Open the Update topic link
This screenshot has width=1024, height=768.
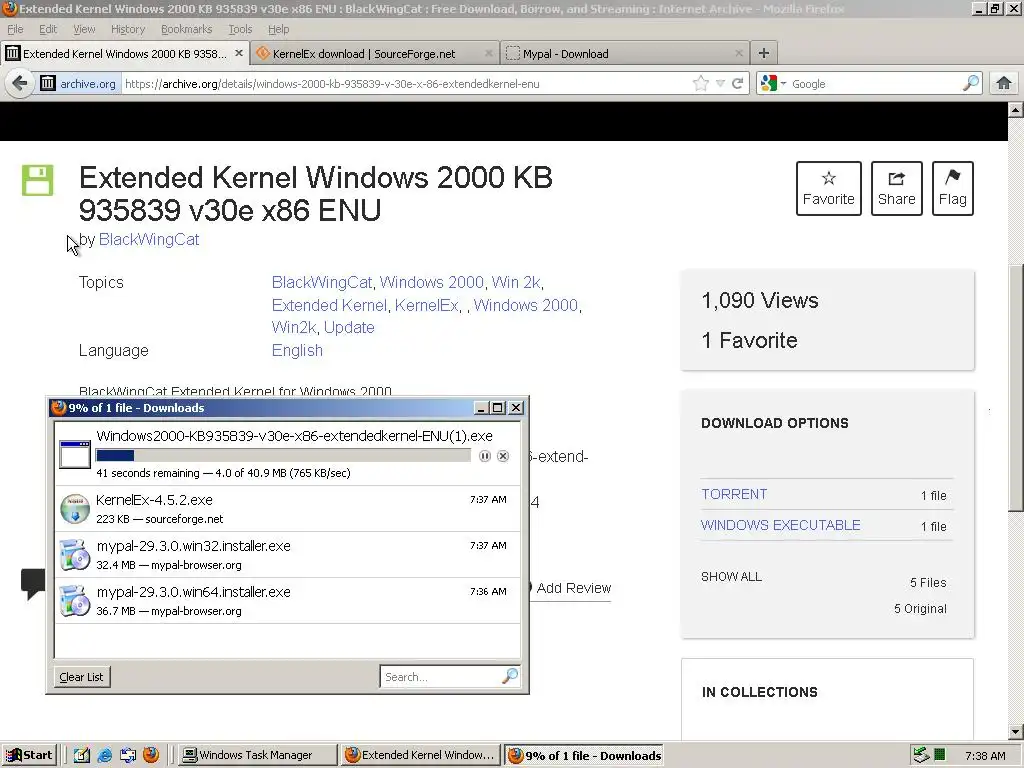[x=349, y=327]
